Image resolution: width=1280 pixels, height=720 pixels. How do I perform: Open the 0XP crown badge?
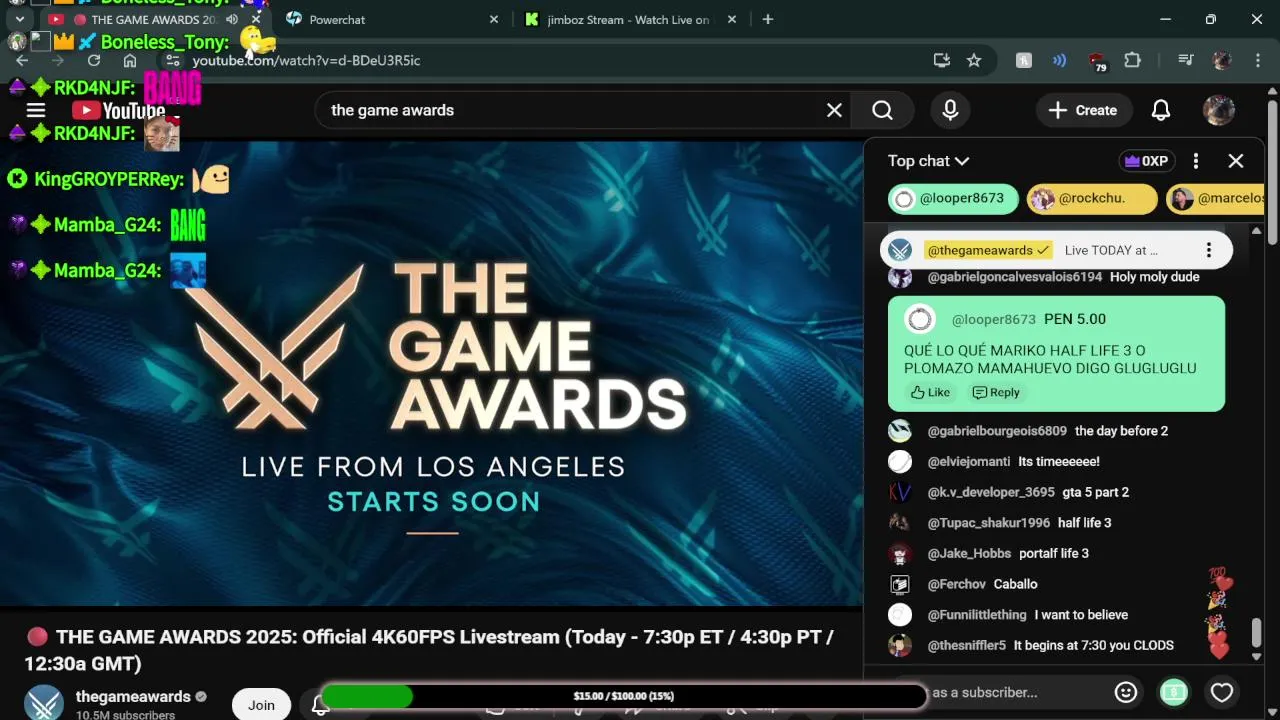1146,161
